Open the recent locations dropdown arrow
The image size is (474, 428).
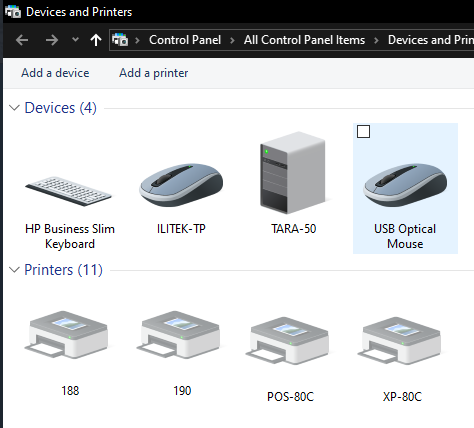75,40
